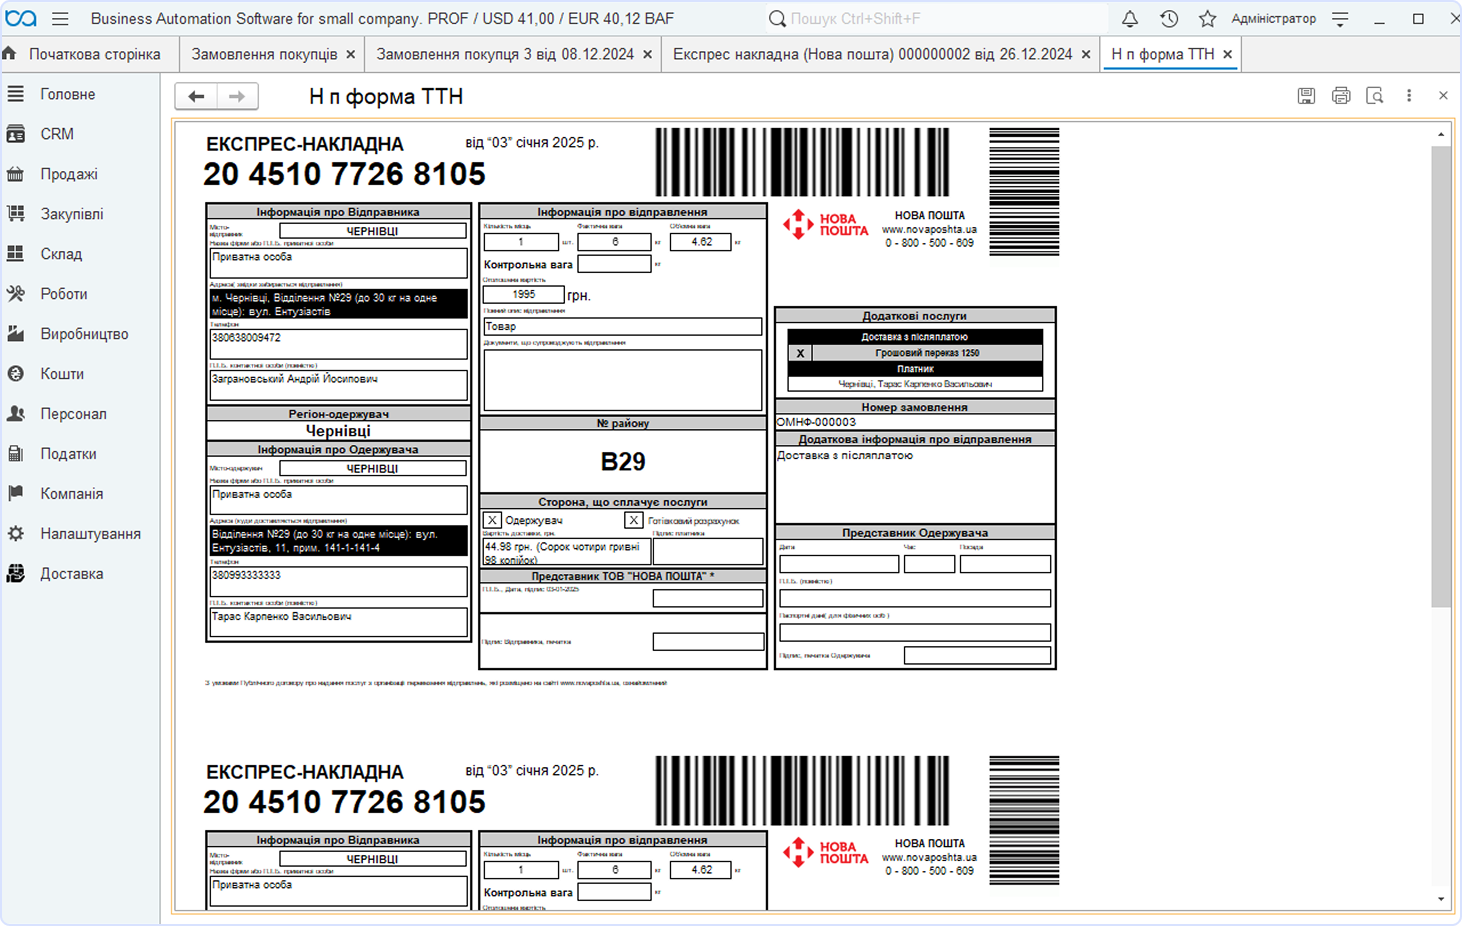Close the Н п форма ТТН form panel
Viewport: 1462px width, 926px height.
[x=1443, y=96]
